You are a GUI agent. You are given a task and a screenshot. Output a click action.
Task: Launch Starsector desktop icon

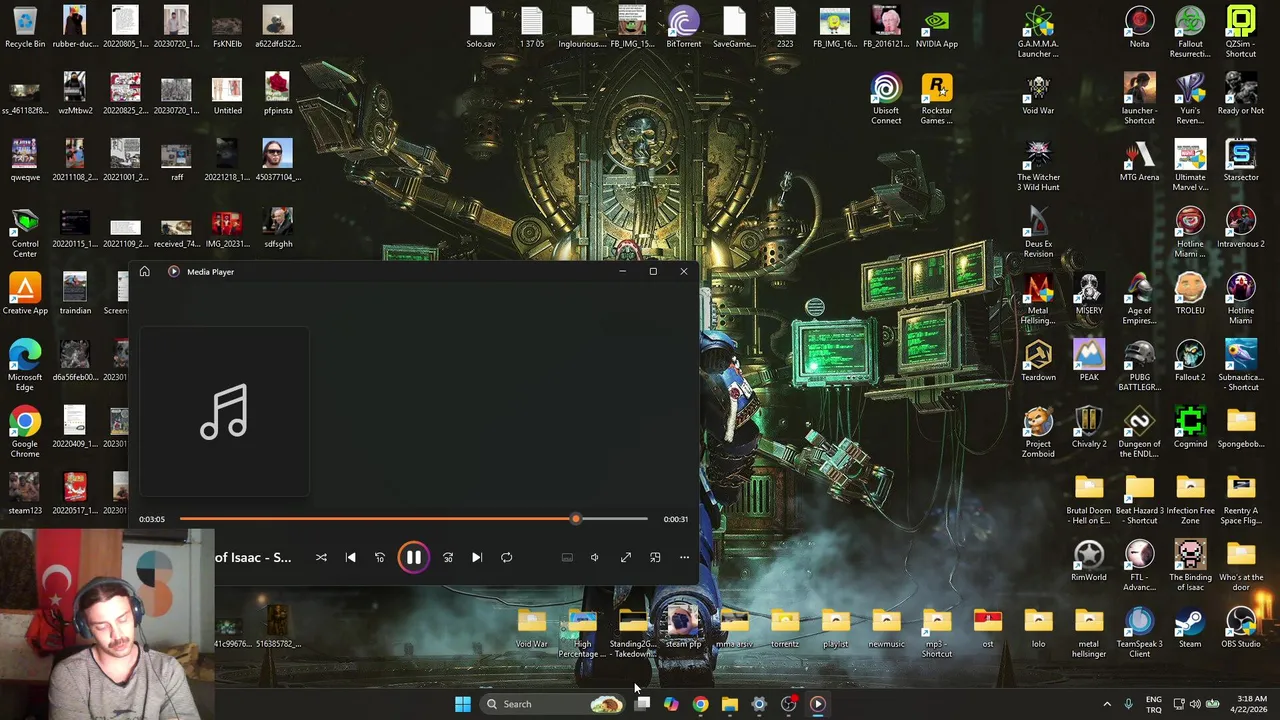1241,162
